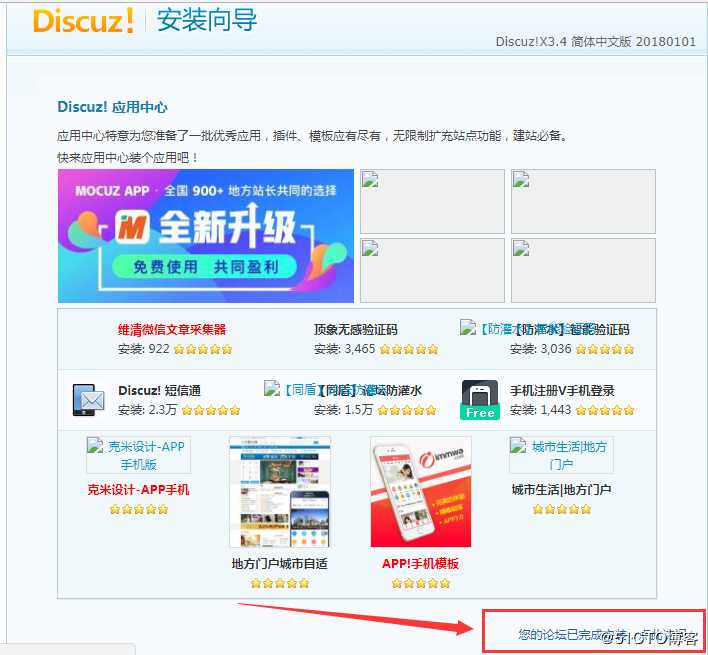
Task: Click the 安装向导 title text
Action: click(x=207, y=21)
